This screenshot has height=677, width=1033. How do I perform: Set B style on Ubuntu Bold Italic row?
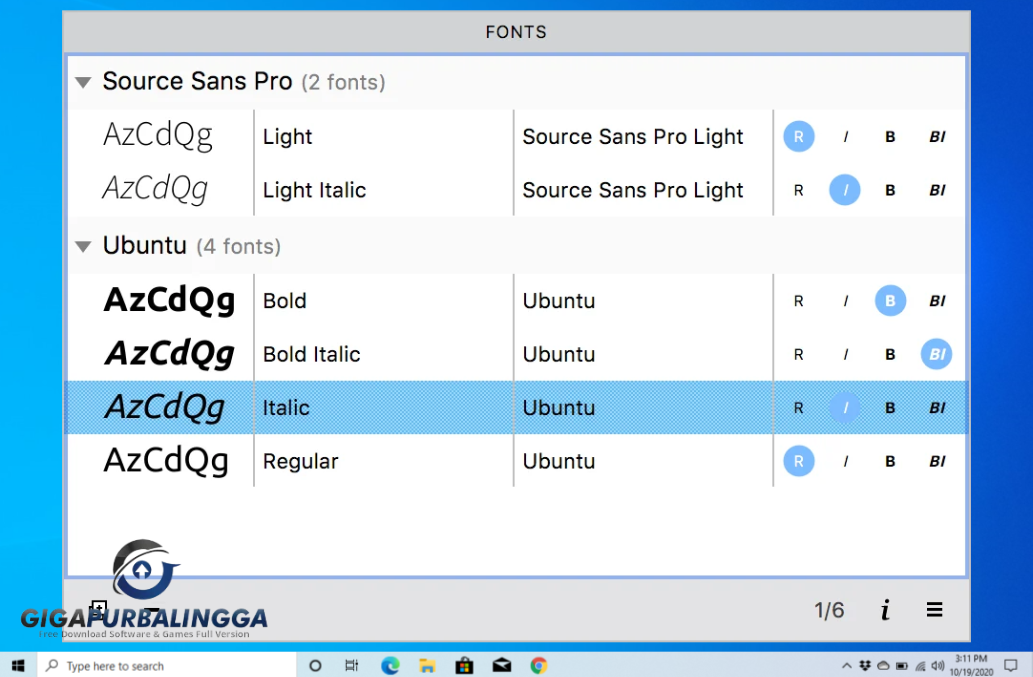tap(890, 354)
